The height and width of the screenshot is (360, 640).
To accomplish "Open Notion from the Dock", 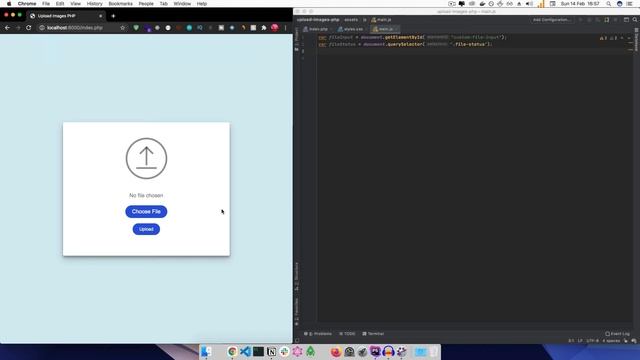I will pyautogui.click(x=271, y=351).
